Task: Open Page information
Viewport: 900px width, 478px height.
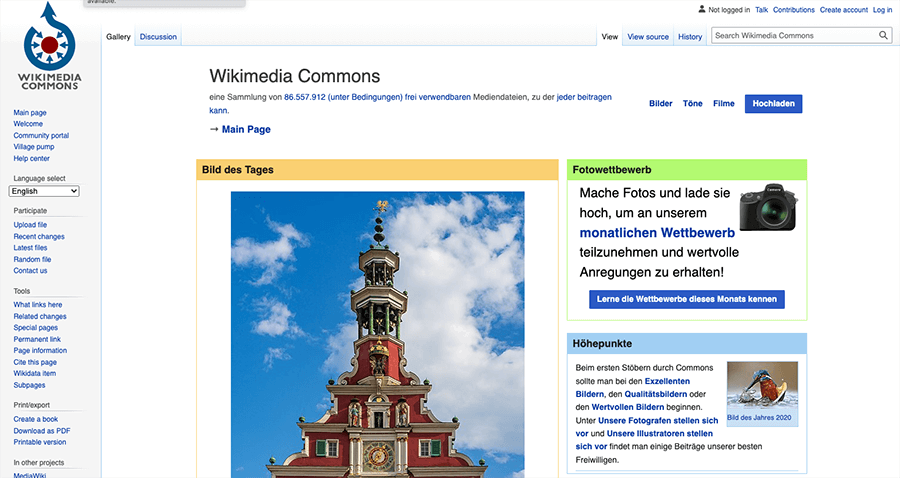Action: pyautogui.click(x=40, y=351)
